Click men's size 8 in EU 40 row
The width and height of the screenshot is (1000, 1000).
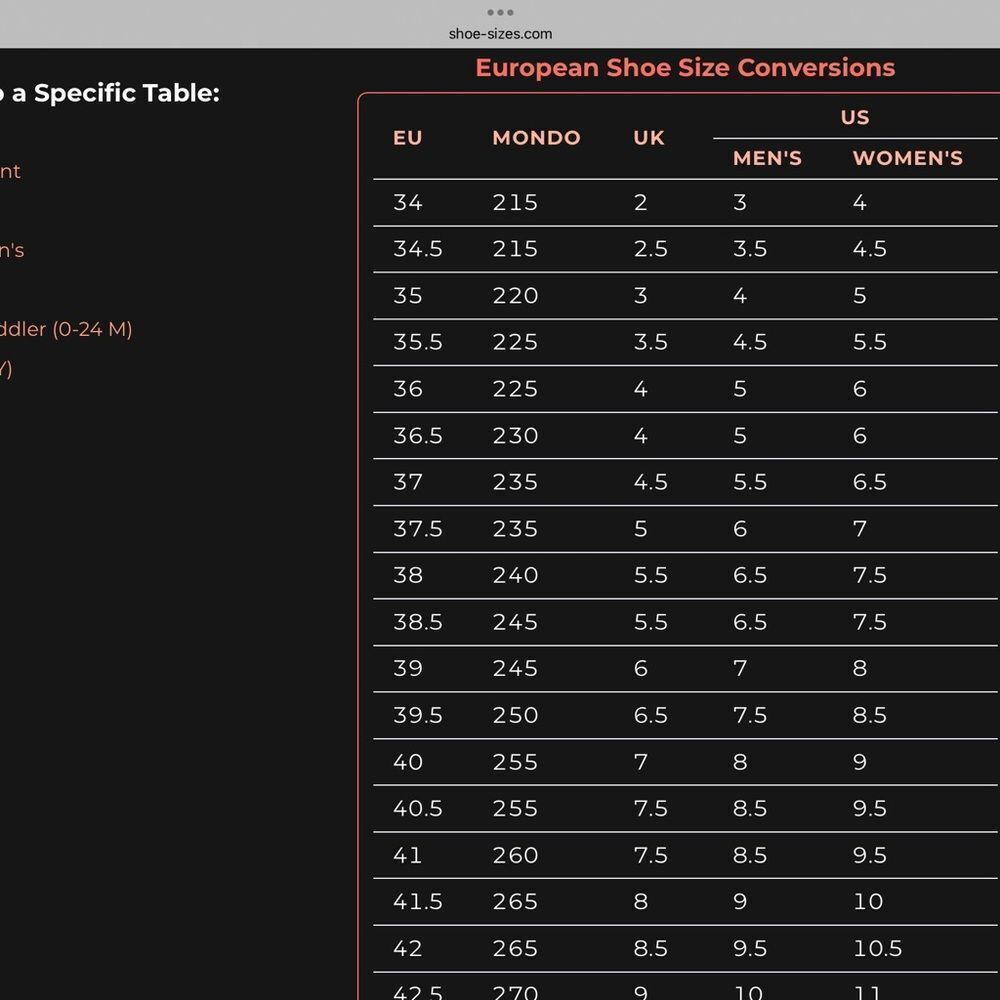(740, 761)
